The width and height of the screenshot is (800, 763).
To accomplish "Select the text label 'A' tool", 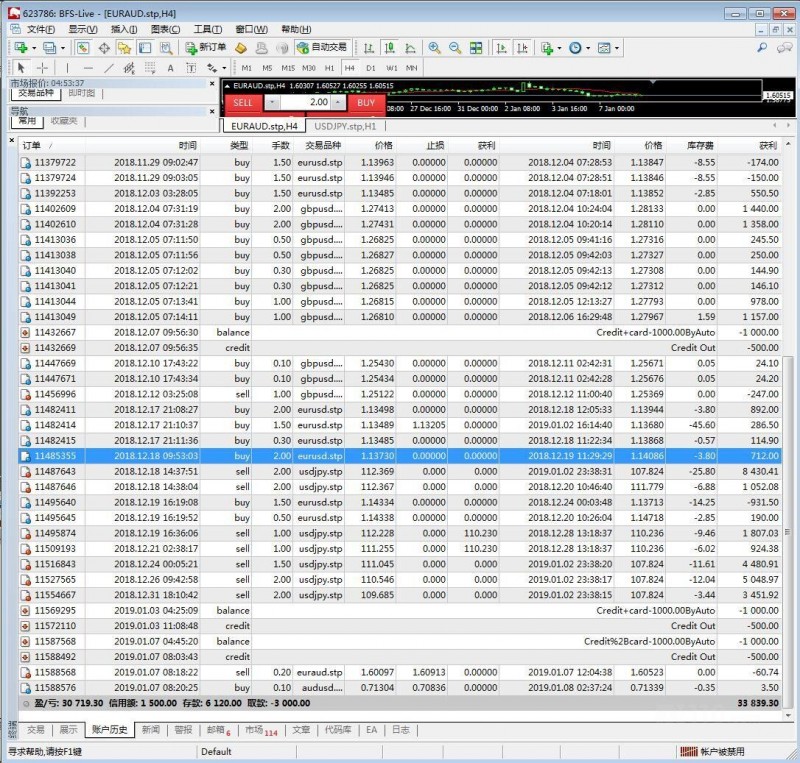I will pyautogui.click(x=170, y=68).
